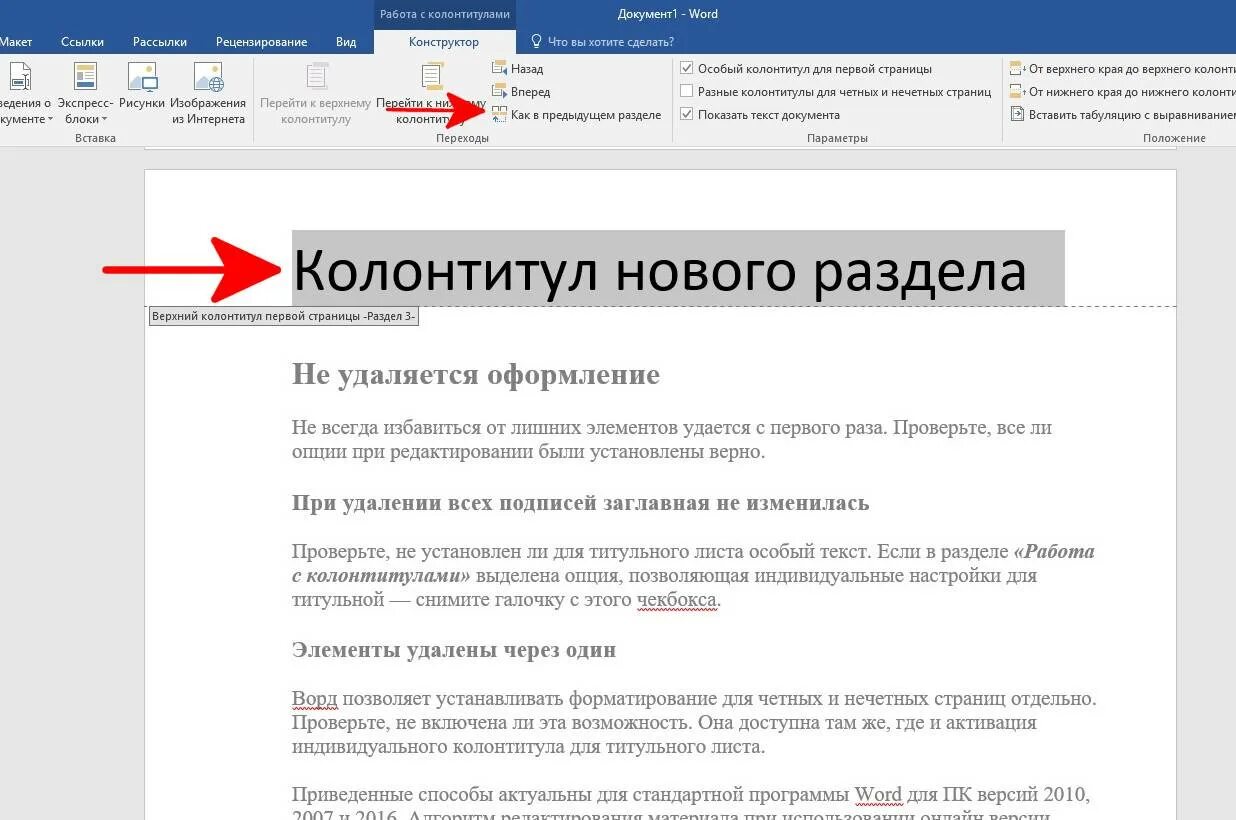Screen dimensions: 1236x820
Task: Enable Разные колонтитулы для четных и нечетных
Action: pos(686,91)
